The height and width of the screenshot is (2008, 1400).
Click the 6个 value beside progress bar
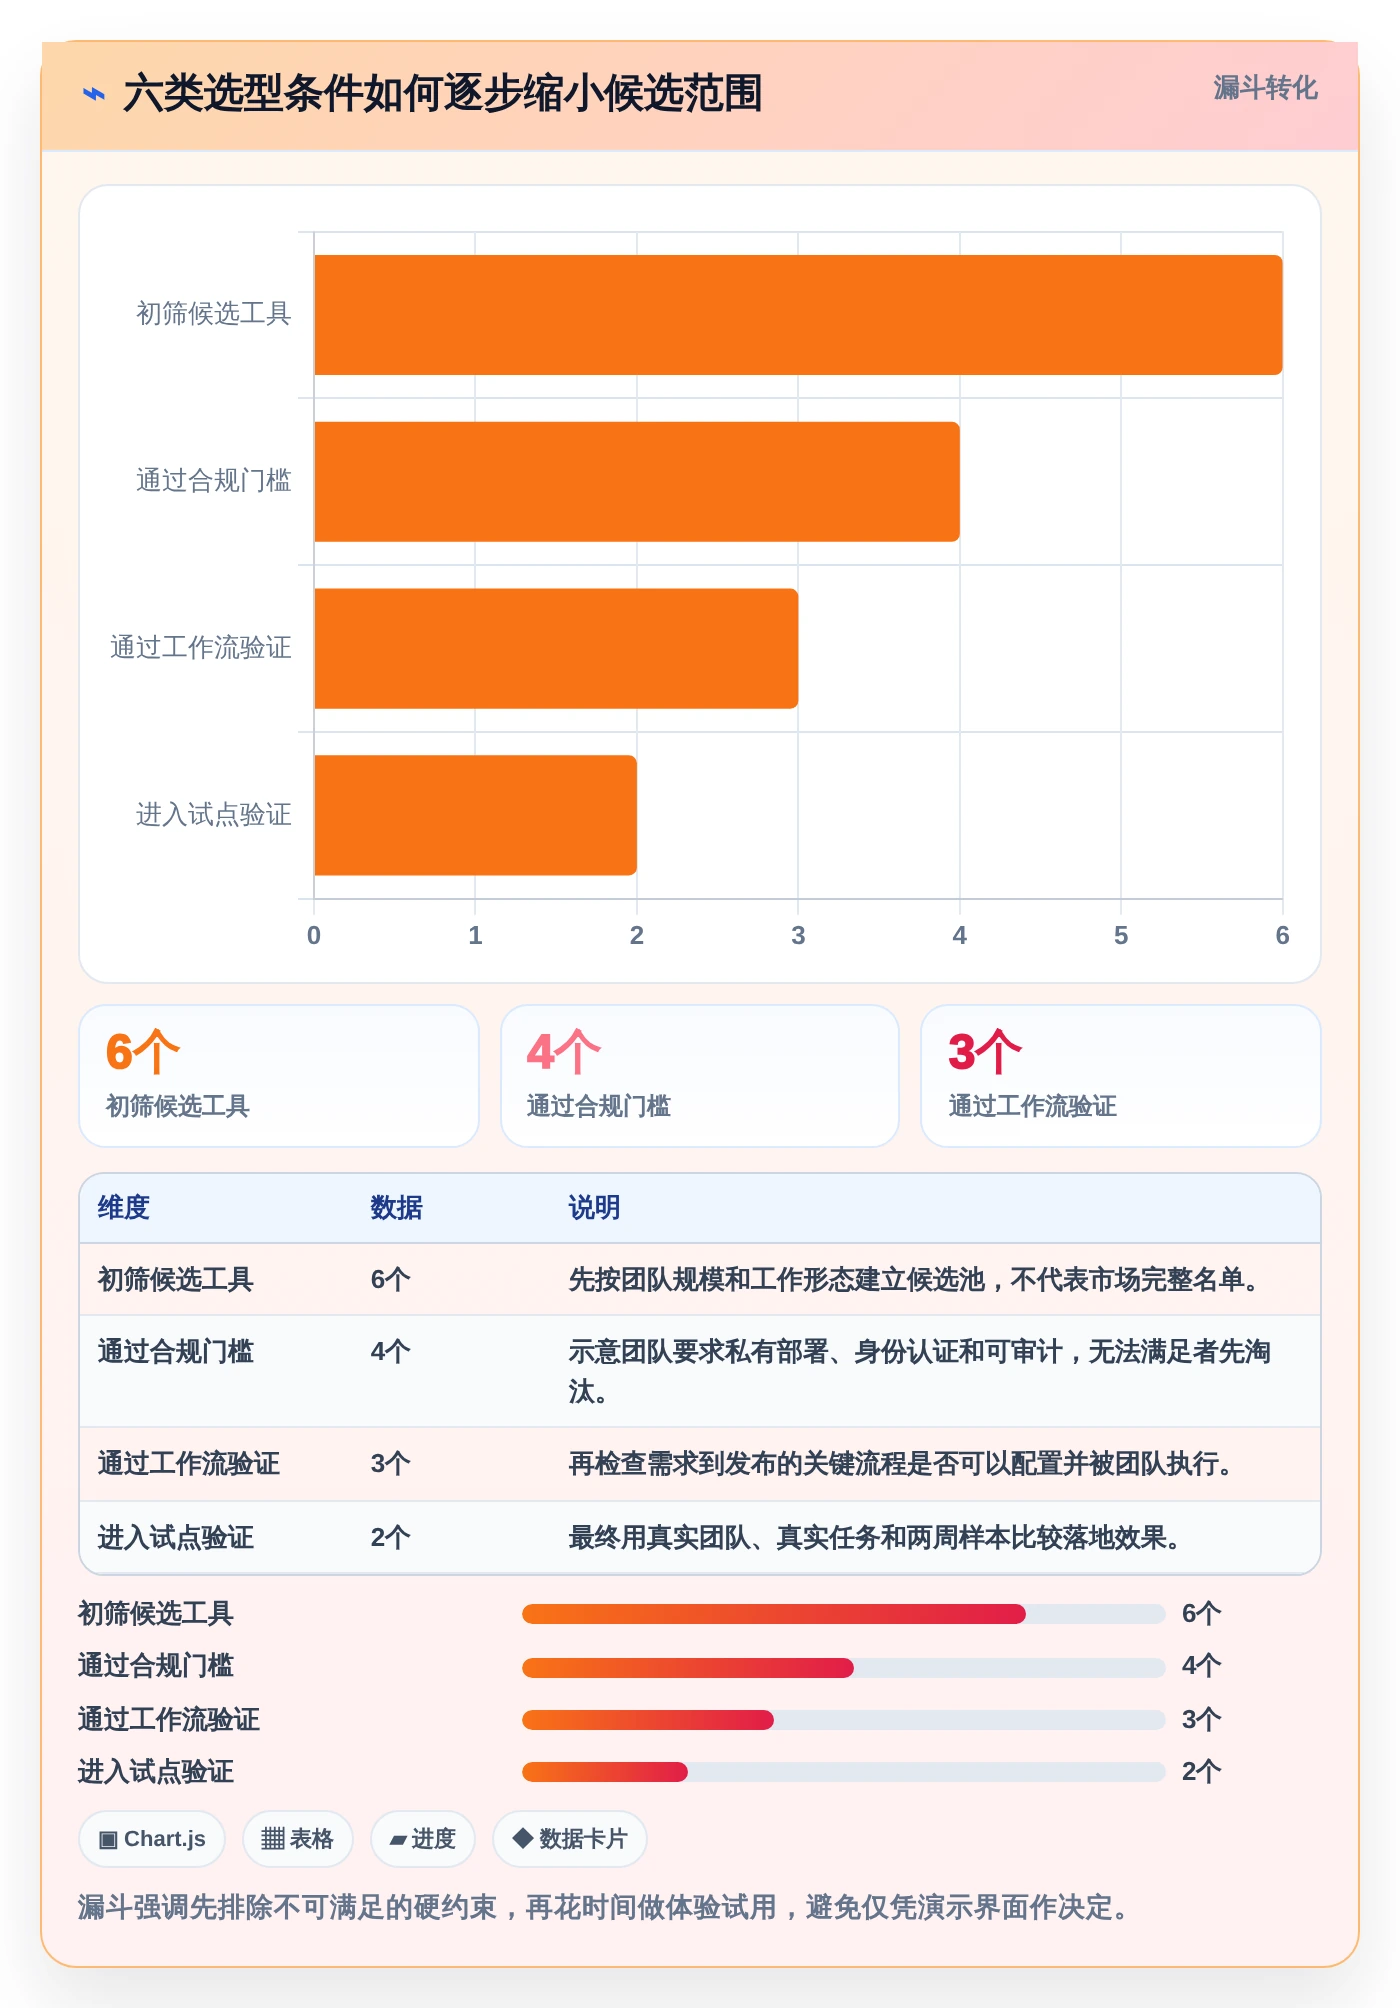click(1201, 1614)
